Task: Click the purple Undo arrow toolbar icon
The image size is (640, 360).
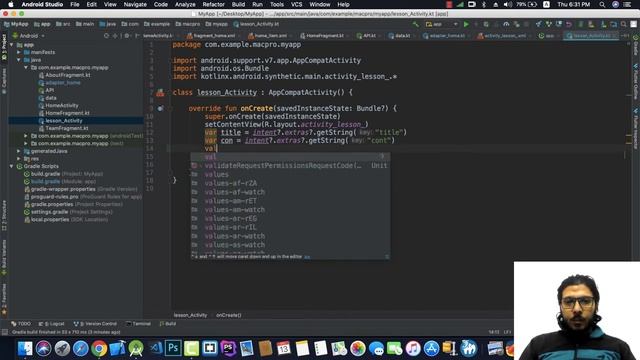Action: [569, 24]
